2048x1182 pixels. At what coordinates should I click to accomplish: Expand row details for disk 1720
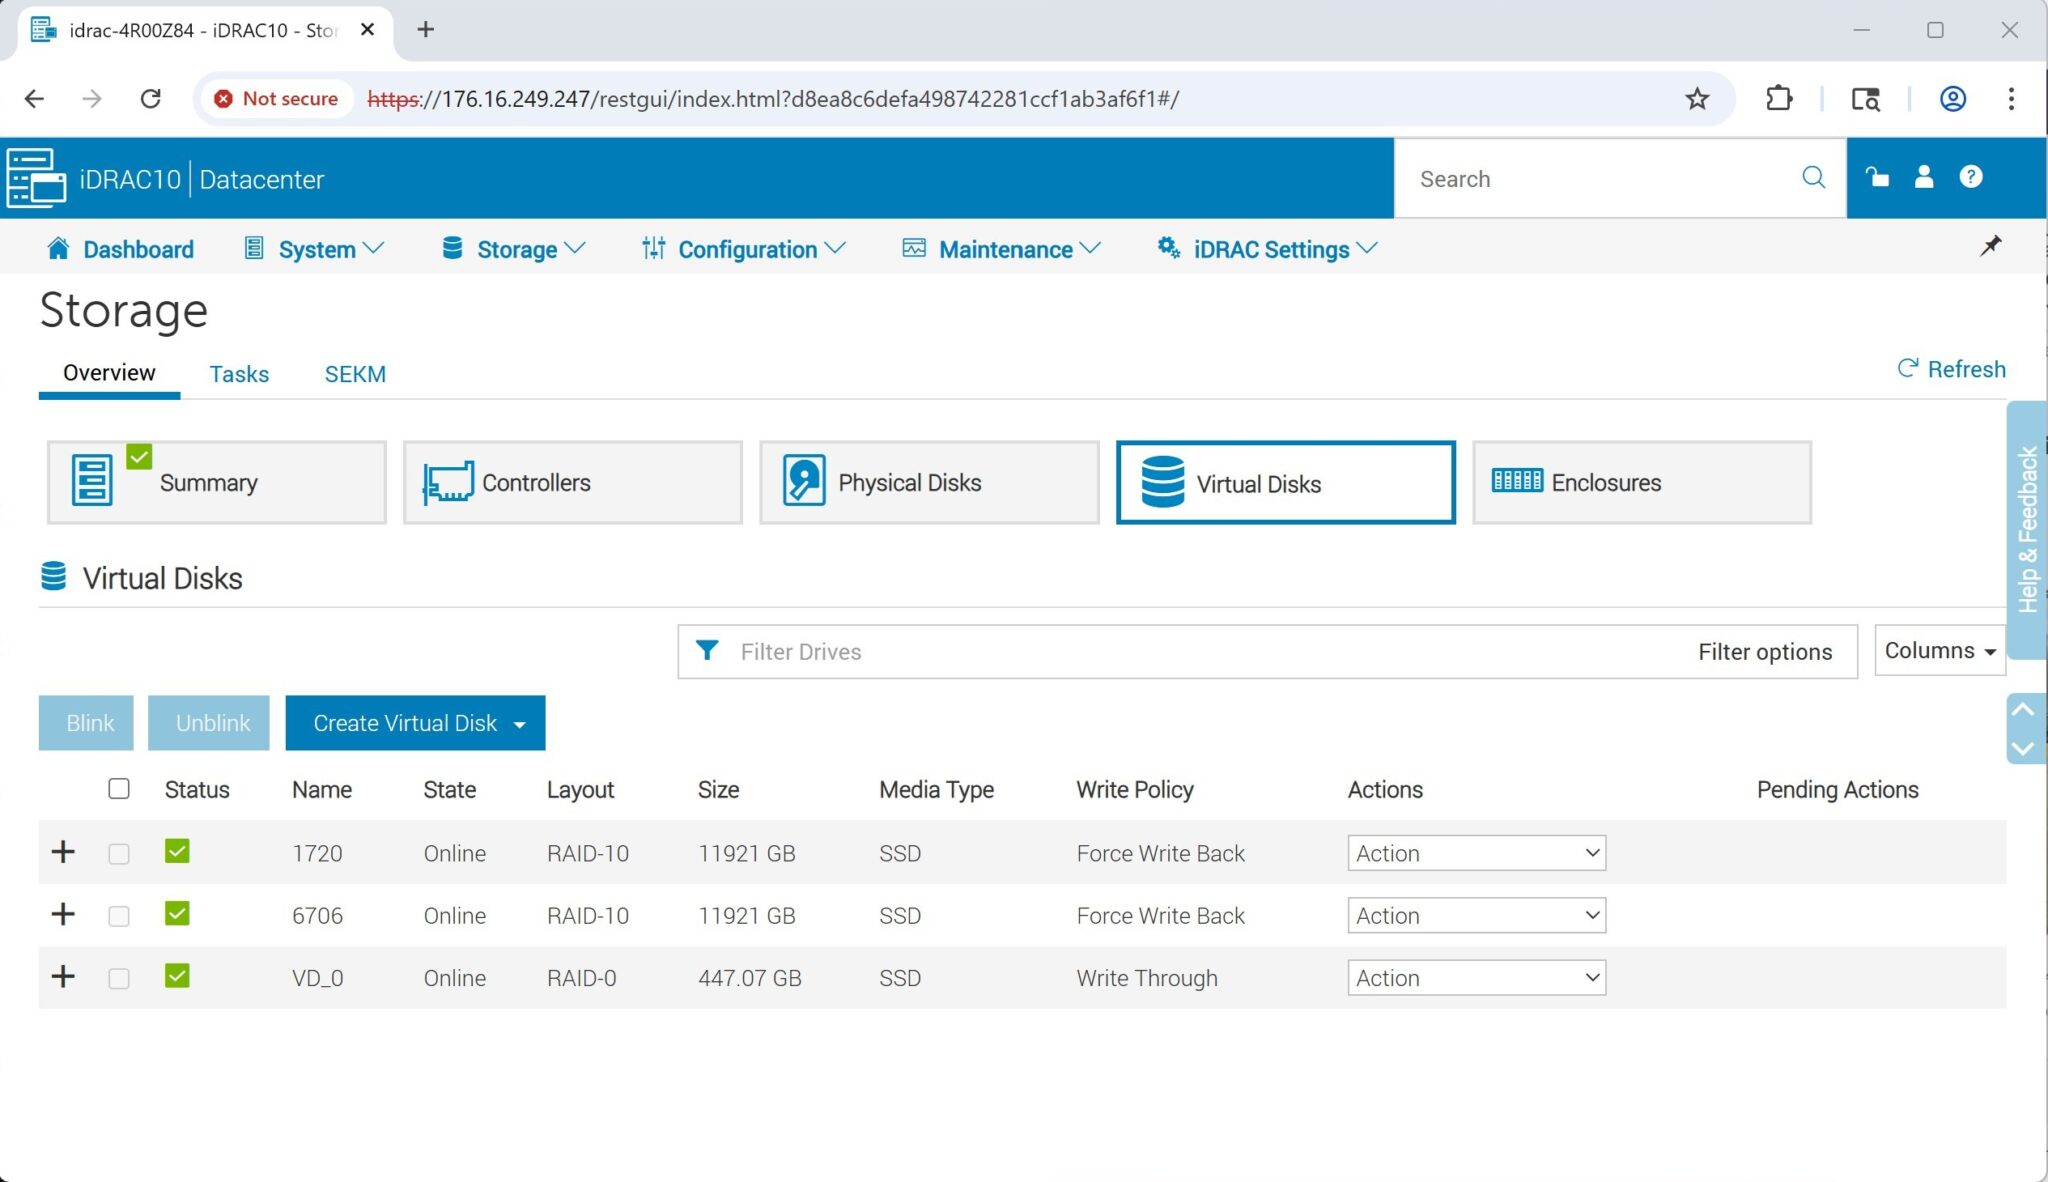[x=63, y=852]
